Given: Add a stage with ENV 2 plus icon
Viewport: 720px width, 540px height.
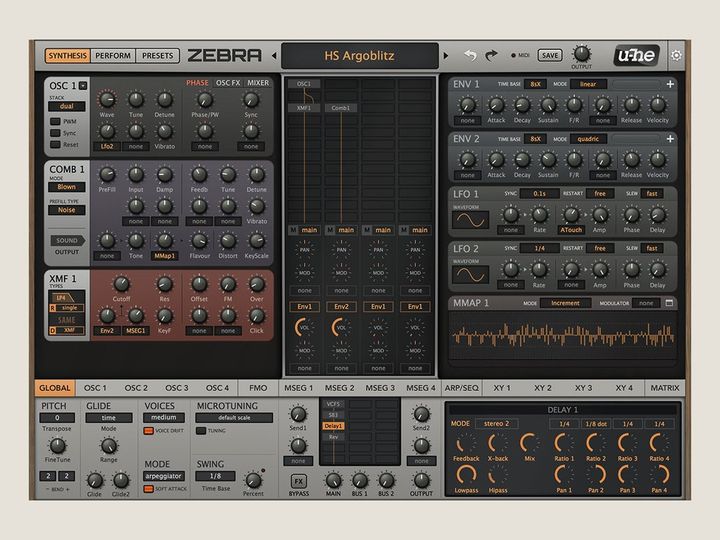Looking at the screenshot, I should tap(670, 139).
